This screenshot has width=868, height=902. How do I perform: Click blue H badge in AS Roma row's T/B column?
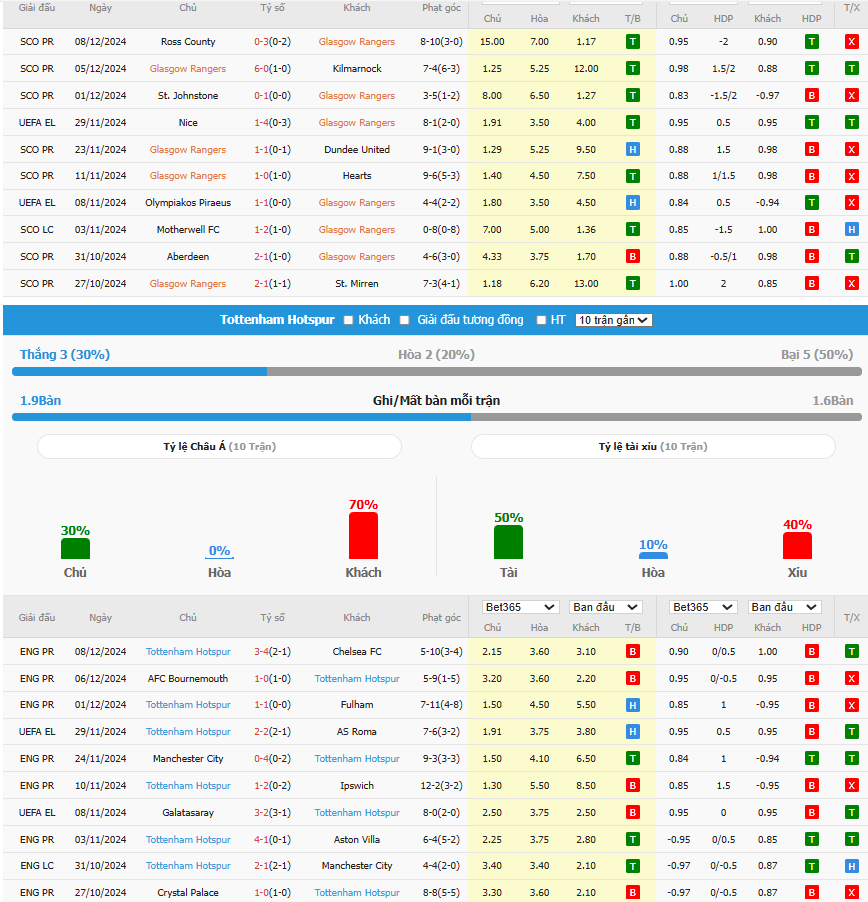point(632,732)
